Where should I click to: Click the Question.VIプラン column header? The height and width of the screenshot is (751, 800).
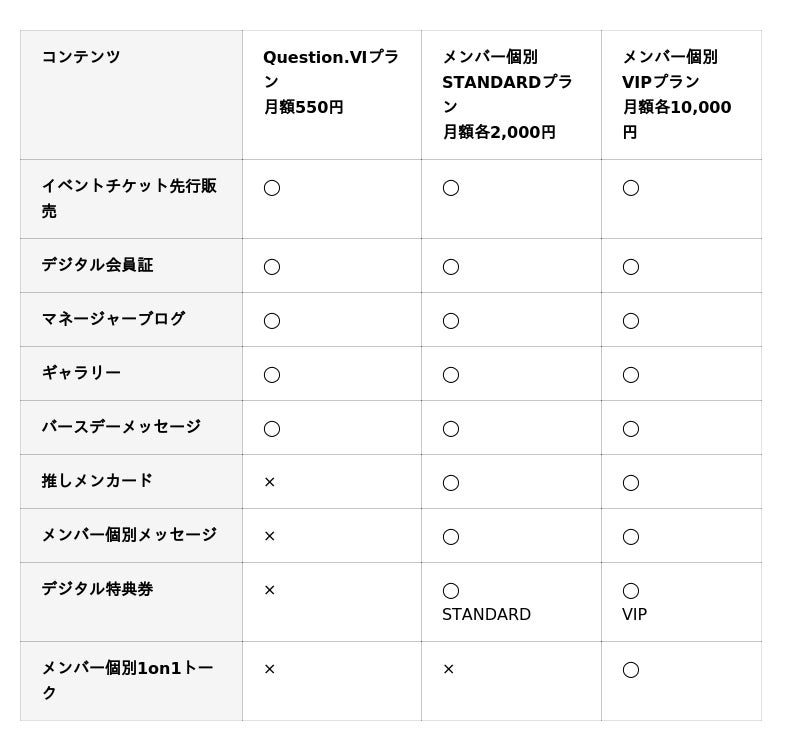(331, 82)
